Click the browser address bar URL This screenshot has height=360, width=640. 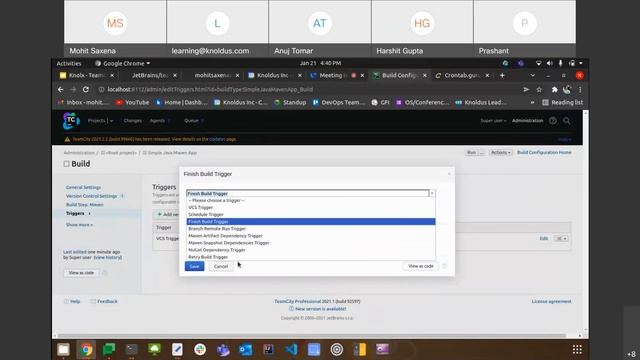click(x=210, y=89)
